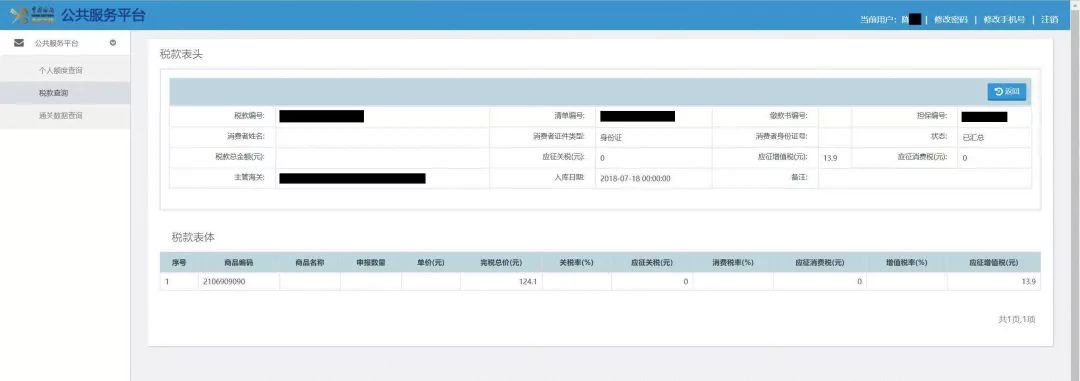
Task: Click the 13.9 value in 税款表头
Action: (x=830, y=158)
